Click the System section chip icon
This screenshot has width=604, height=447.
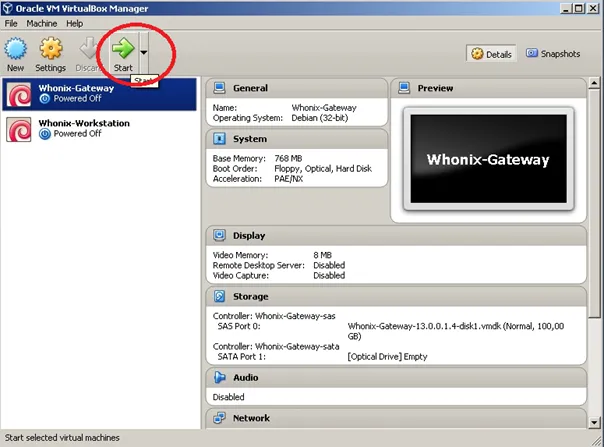click(219, 139)
